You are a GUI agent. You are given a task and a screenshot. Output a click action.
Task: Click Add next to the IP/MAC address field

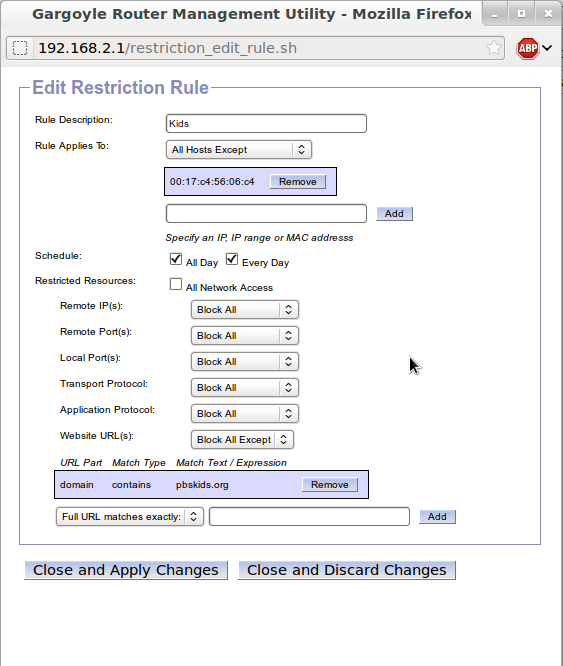click(394, 214)
